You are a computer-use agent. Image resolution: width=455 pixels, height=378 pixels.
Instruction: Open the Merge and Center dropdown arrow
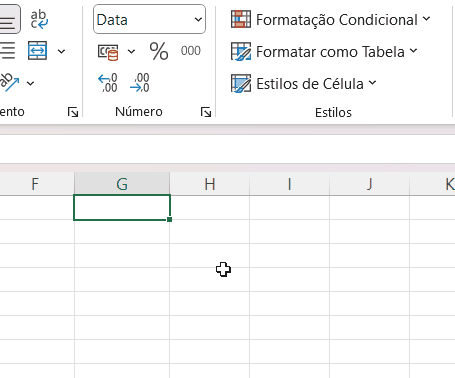coord(61,51)
